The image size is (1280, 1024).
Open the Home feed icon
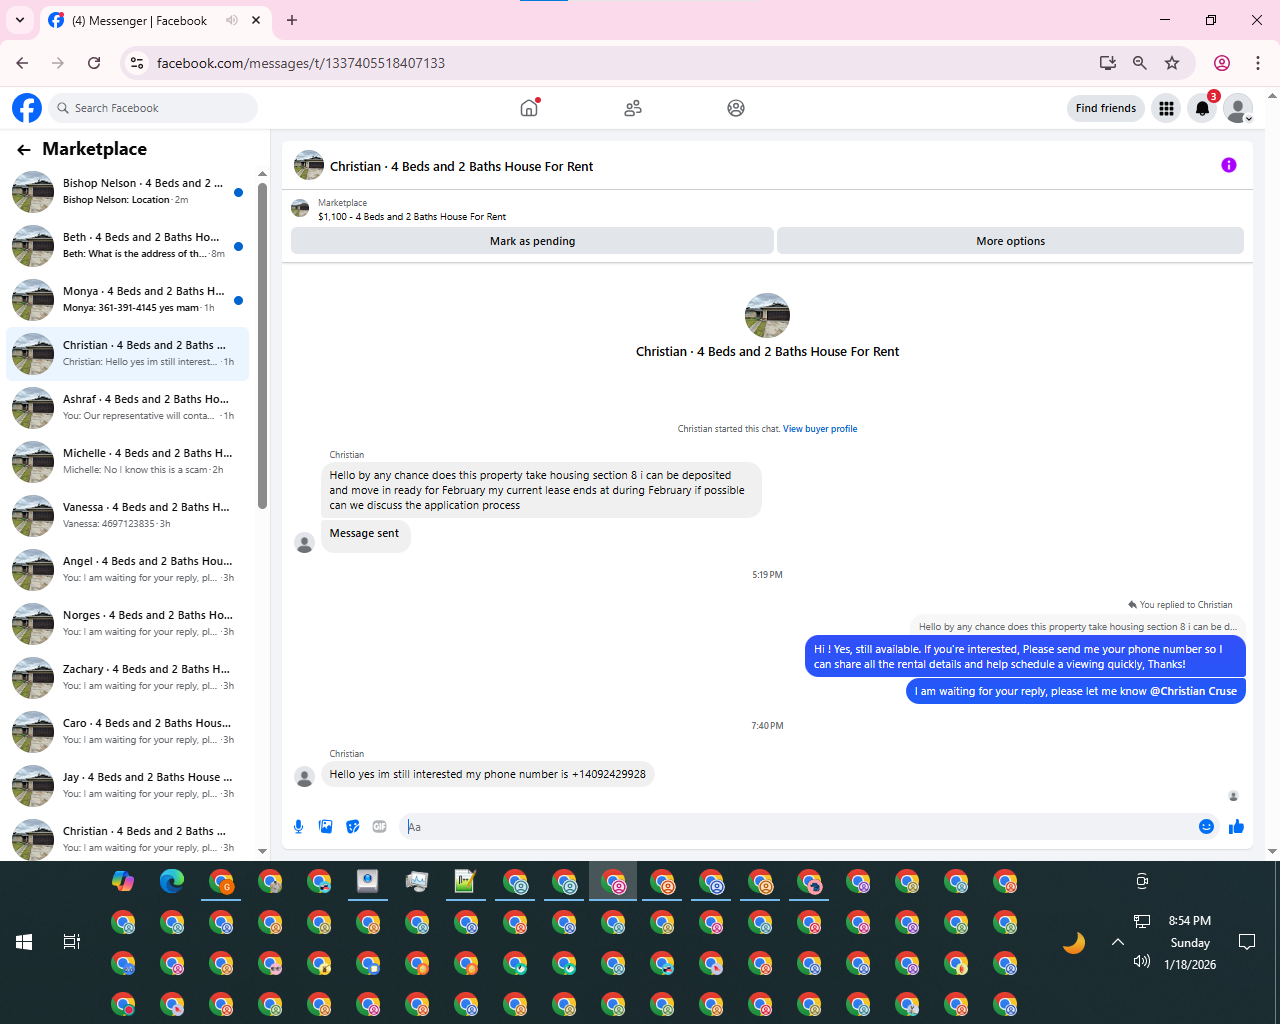529,108
